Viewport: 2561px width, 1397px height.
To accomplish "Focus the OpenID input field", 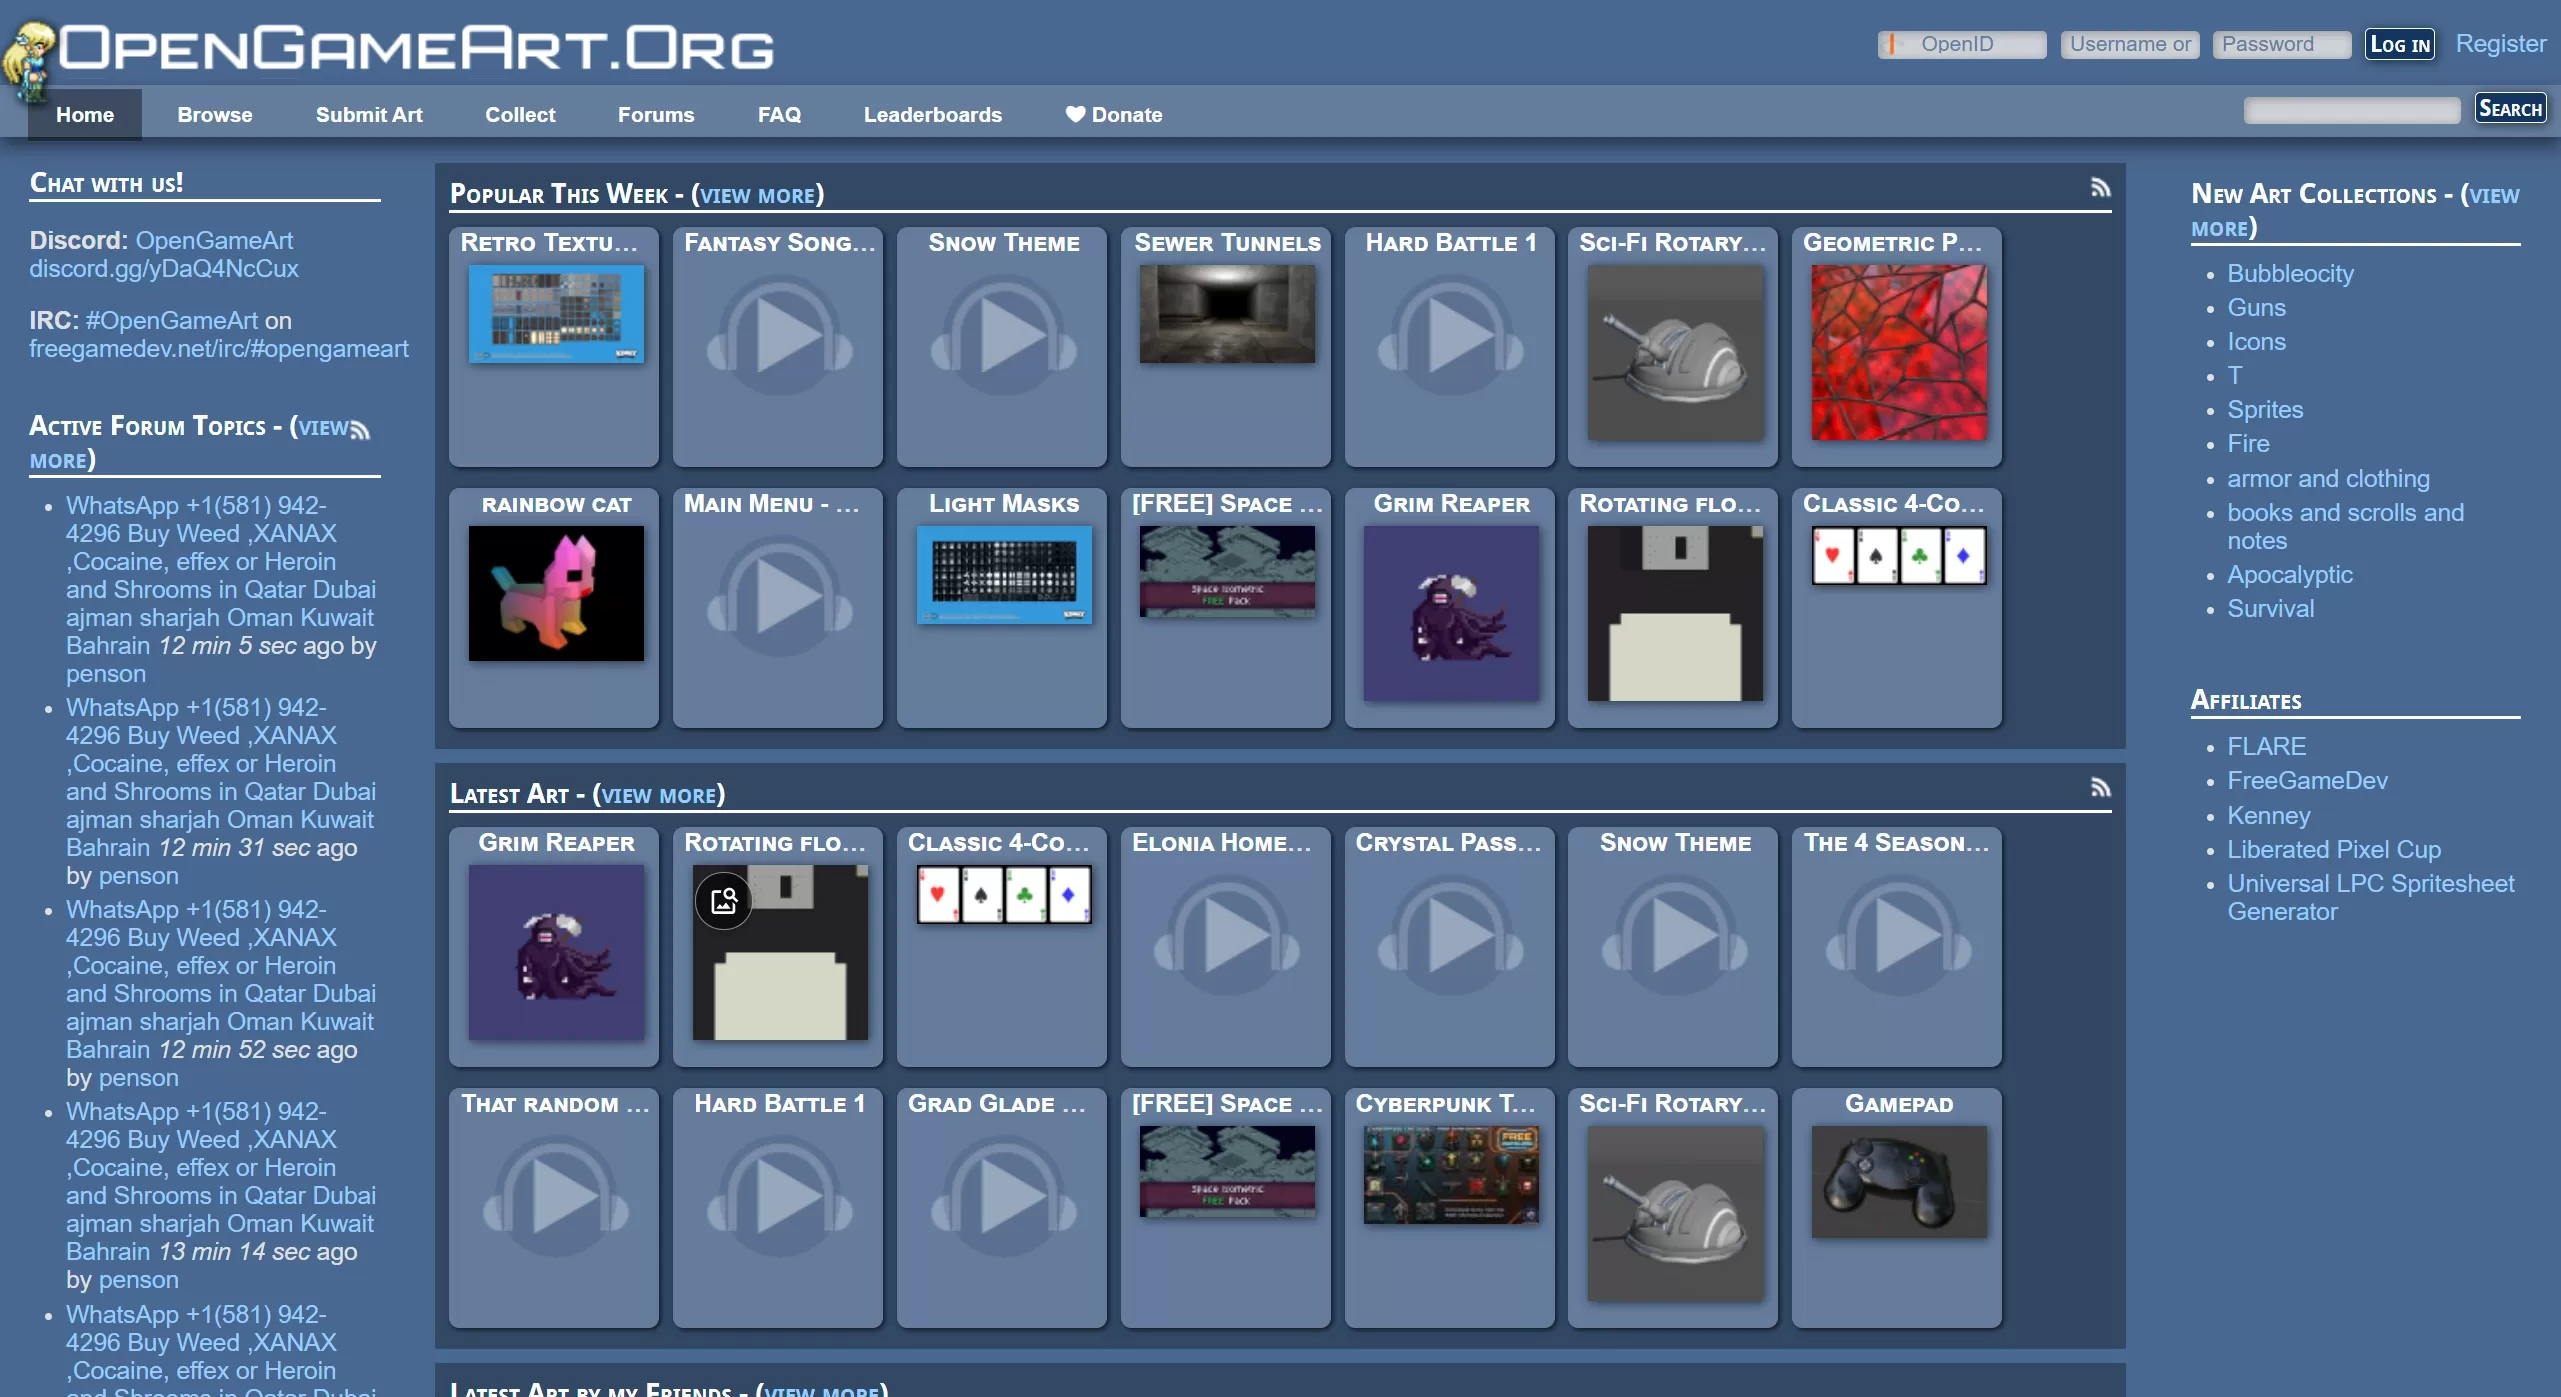I will click(1962, 44).
